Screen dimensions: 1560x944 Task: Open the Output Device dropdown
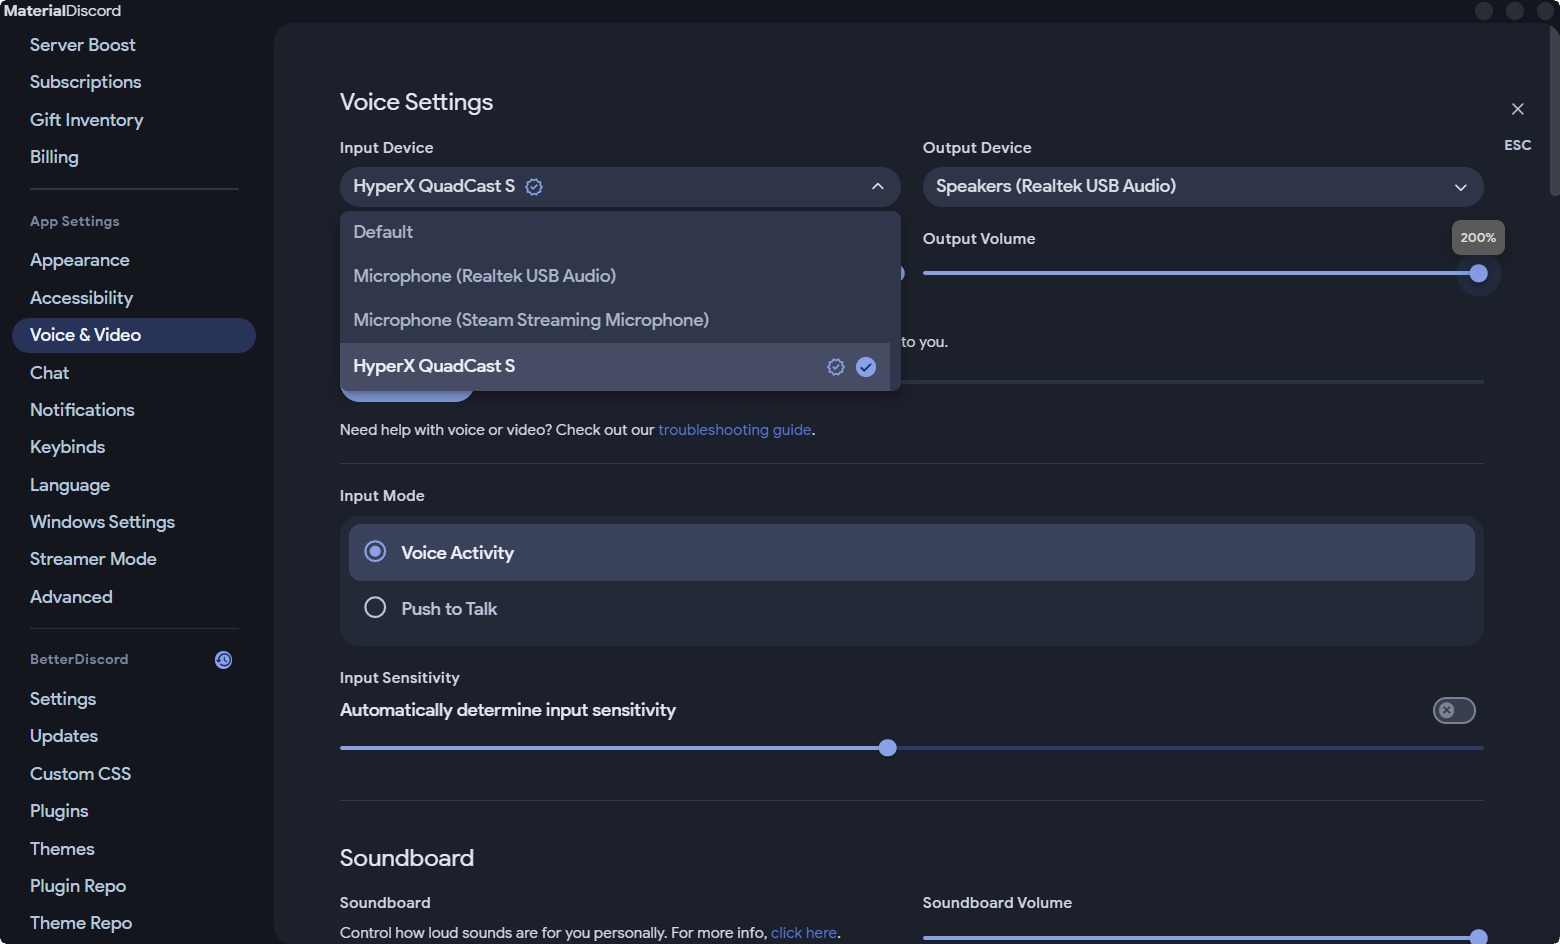point(1203,187)
